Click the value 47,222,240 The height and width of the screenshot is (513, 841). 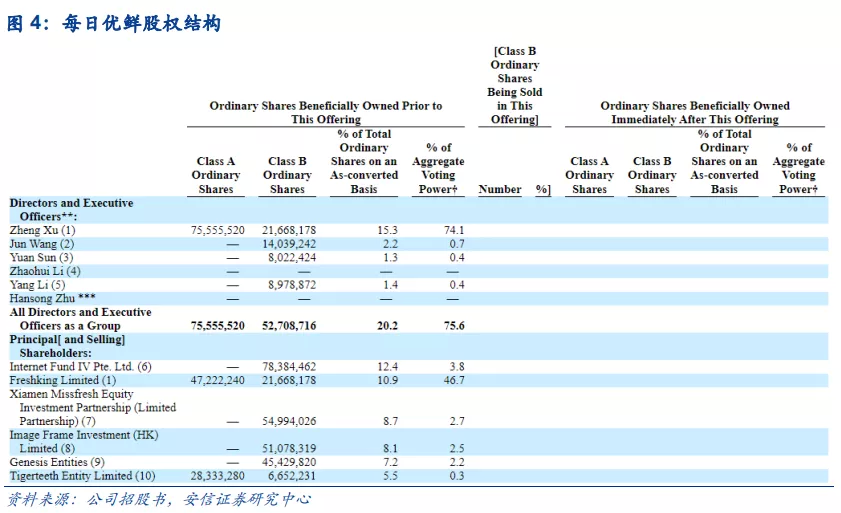pyautogui.click(x=218, y=380)
